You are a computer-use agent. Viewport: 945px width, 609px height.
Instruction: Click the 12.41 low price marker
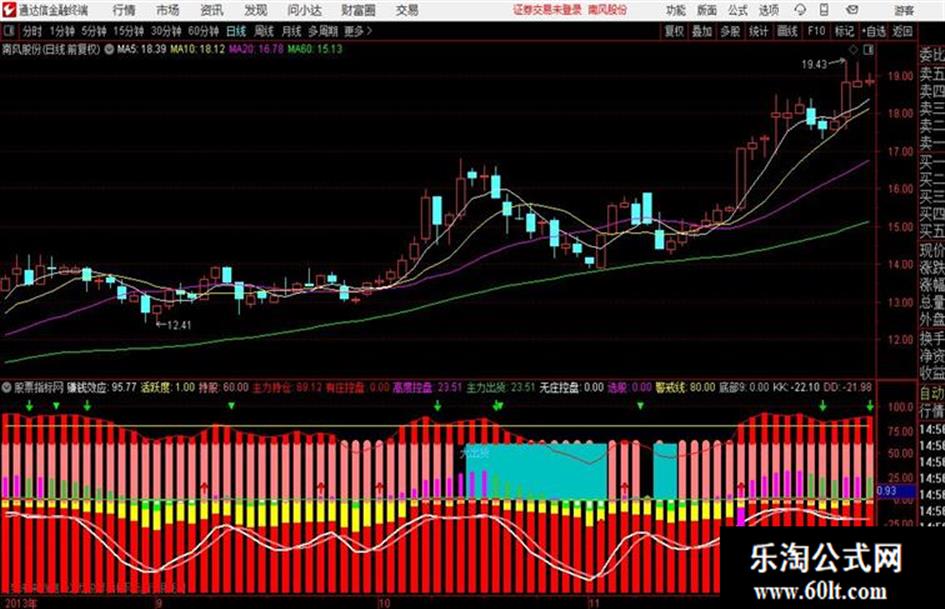179,325
